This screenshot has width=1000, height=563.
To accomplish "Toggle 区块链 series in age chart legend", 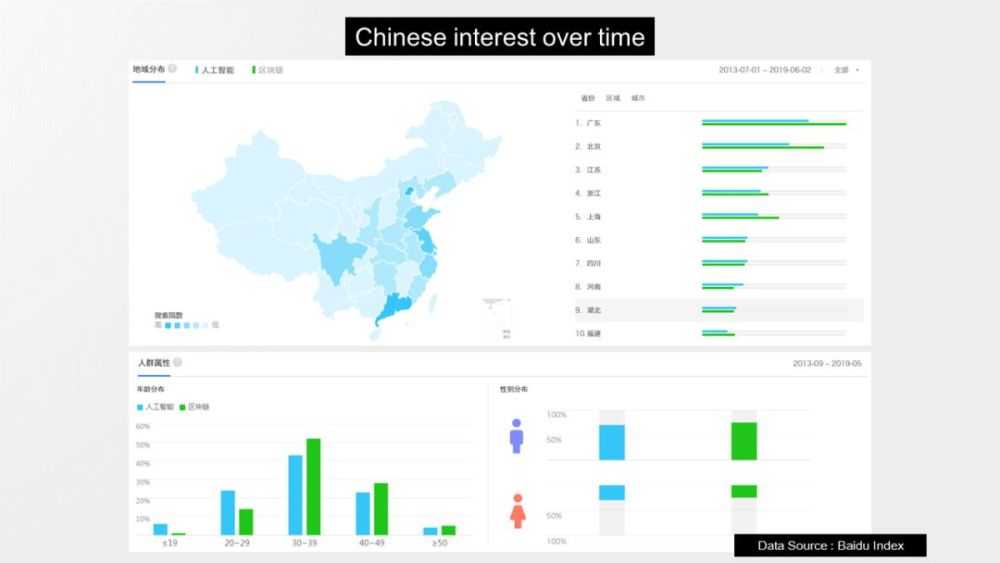I will tap(195, 407).
